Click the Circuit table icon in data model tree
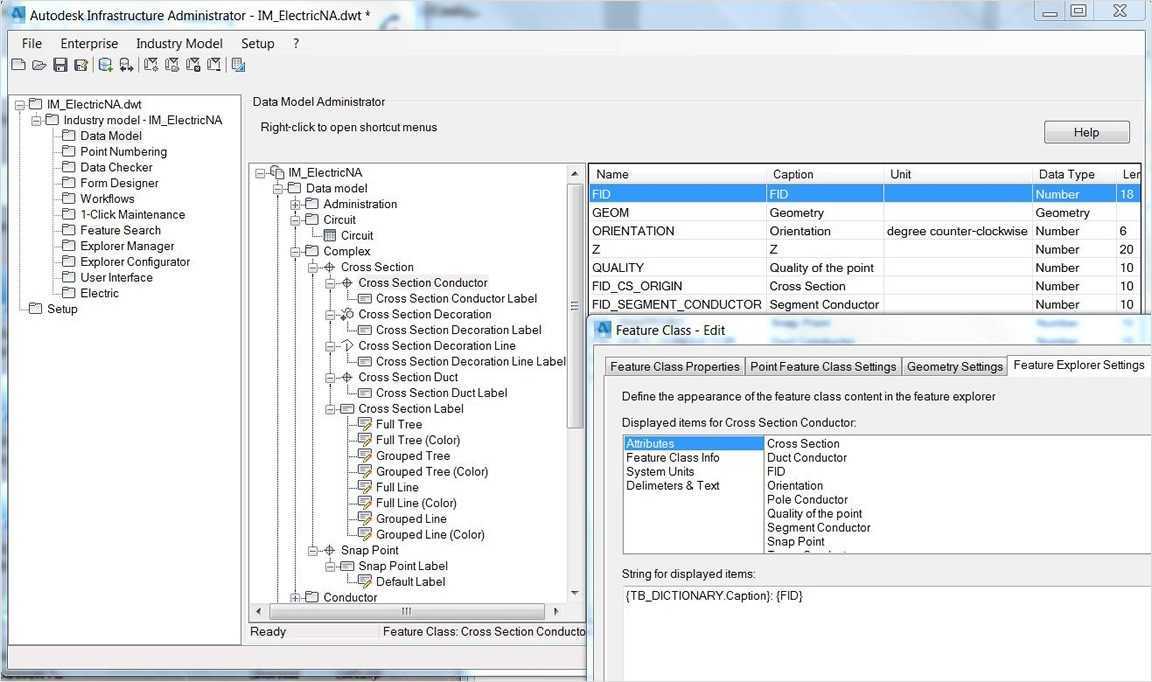Screen dimensions: 1152x682 (330, 235)
